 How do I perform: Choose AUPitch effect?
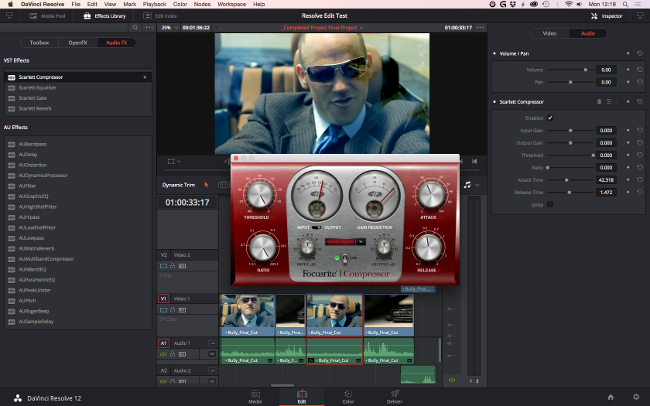pos(78,301)
